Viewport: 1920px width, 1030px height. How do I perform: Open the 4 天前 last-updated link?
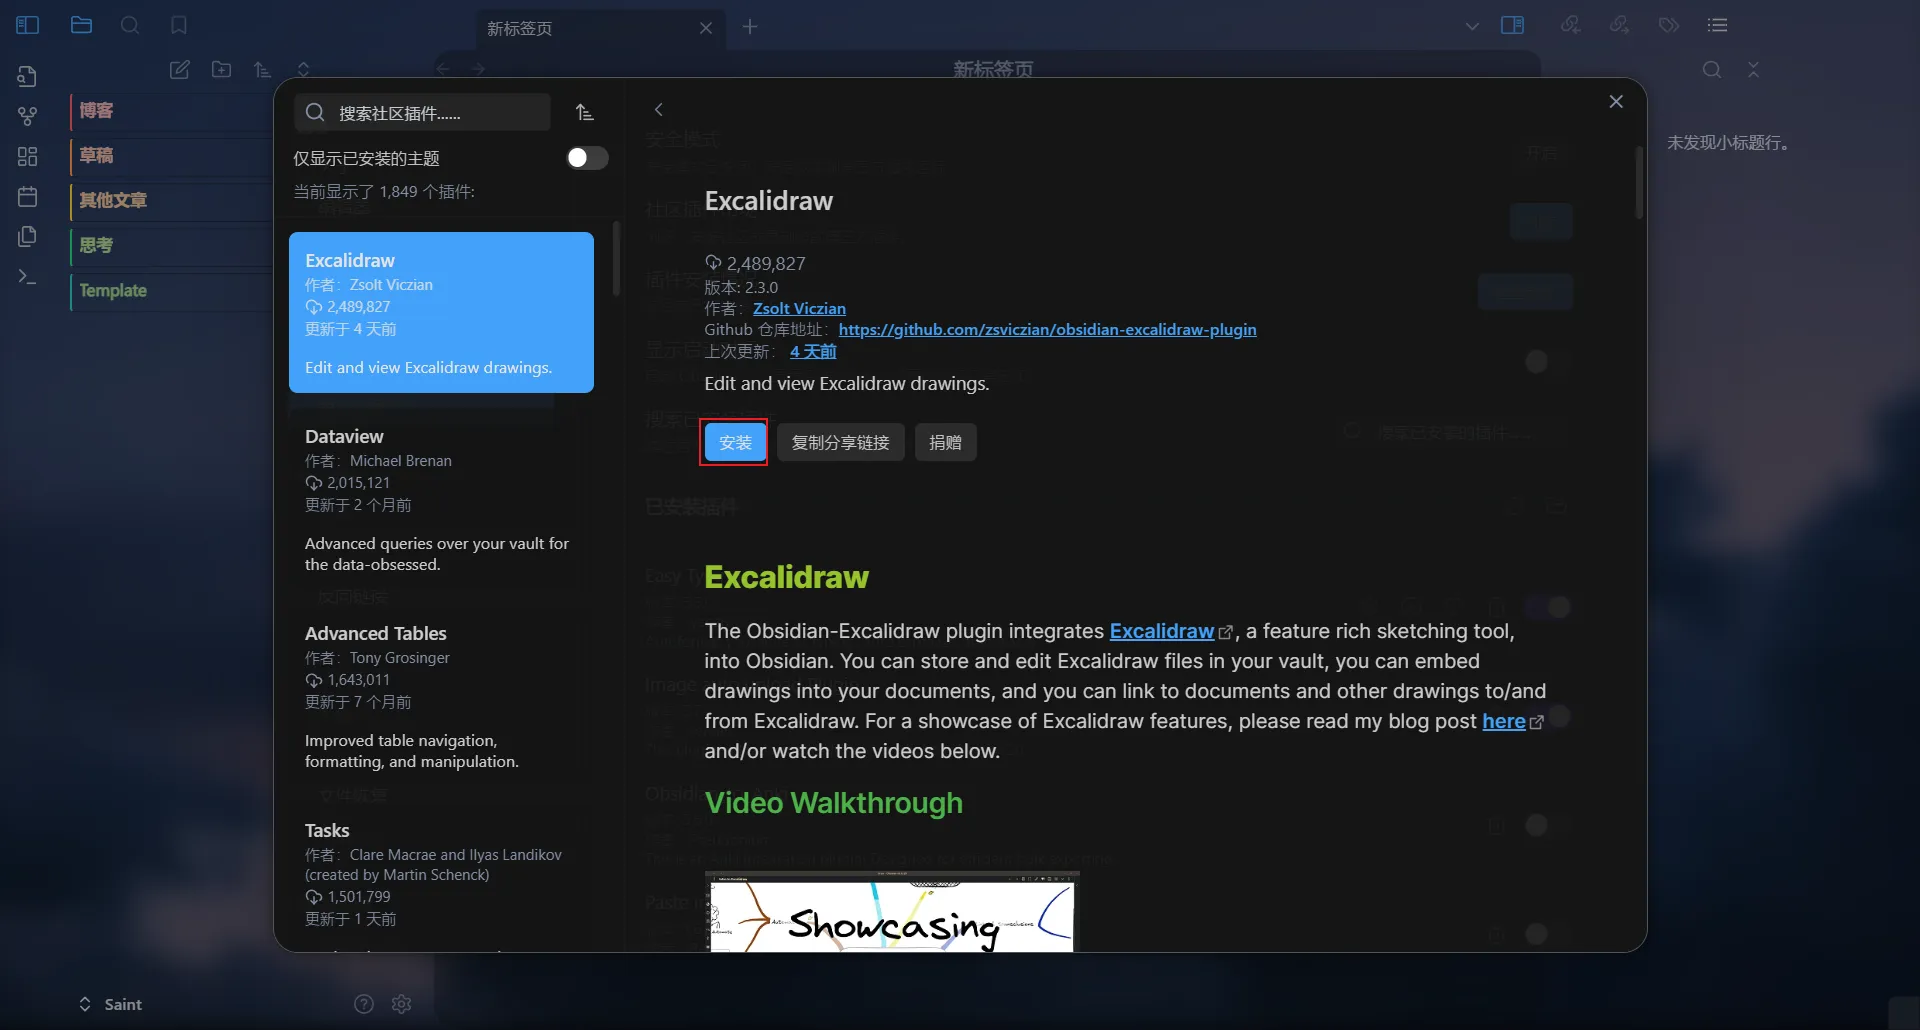tap(813, 351)
